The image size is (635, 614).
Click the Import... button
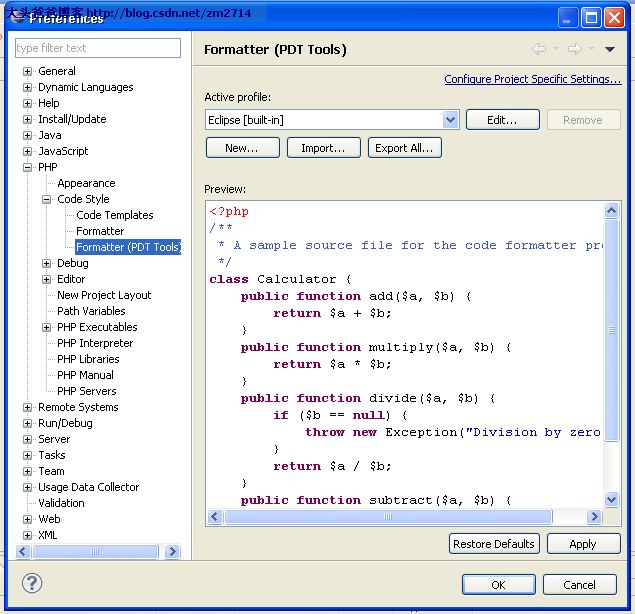point(324,148)
